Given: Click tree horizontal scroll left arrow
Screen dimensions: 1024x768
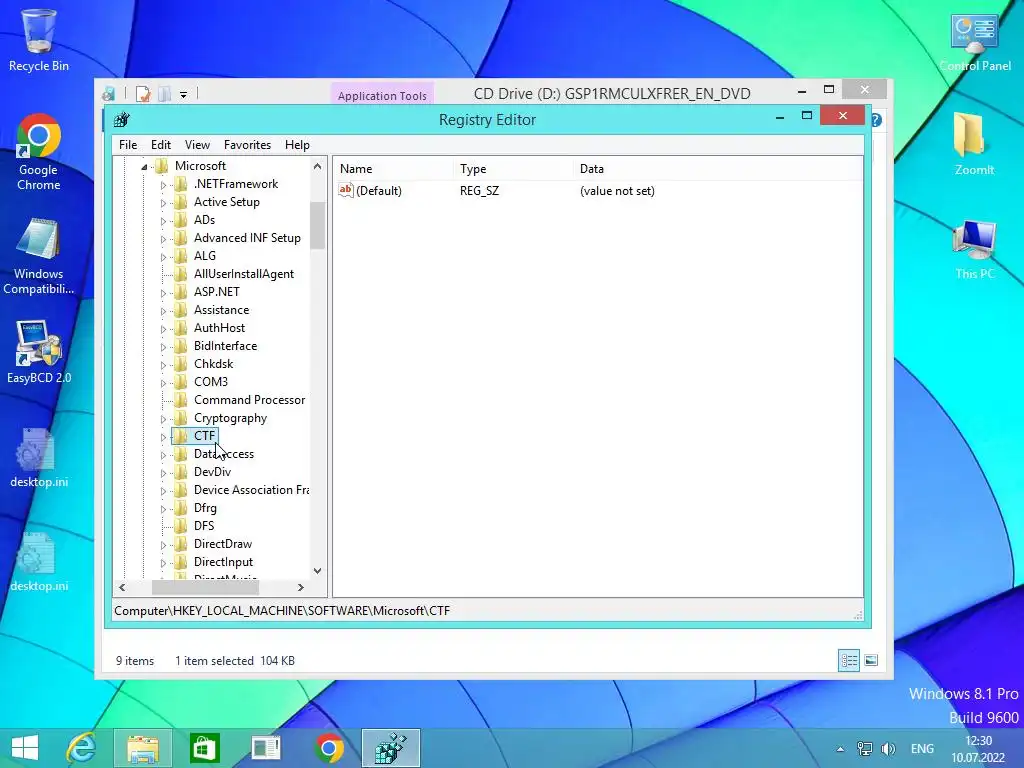Looking at the screenshot, I should tap(122, 588).
